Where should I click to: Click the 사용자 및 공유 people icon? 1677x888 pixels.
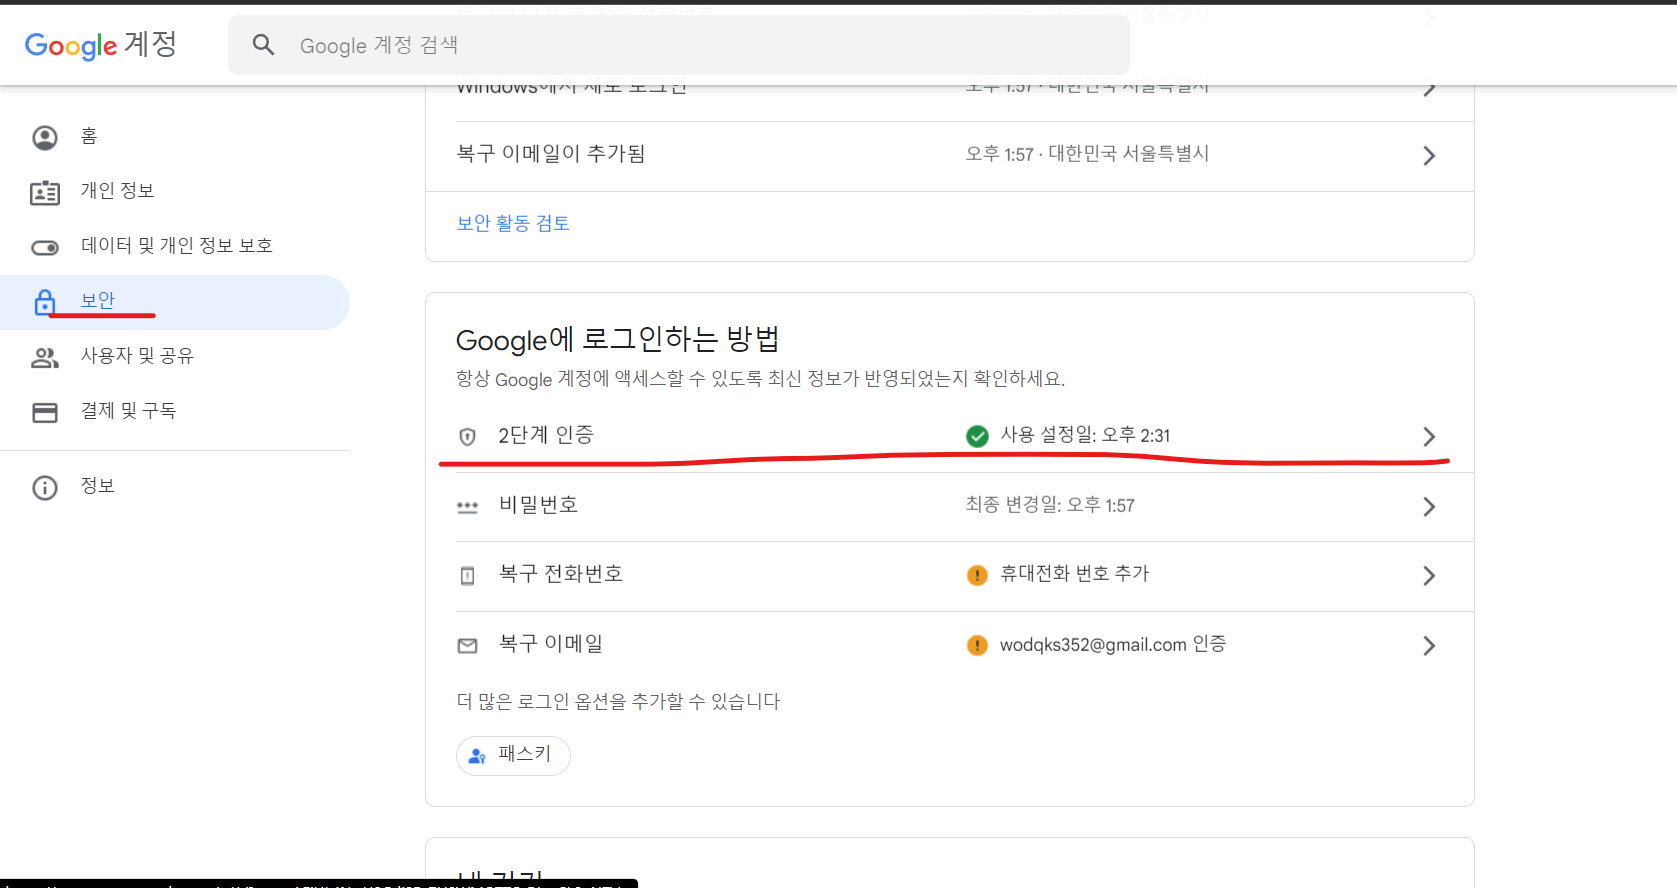click(x=45, y=358)
